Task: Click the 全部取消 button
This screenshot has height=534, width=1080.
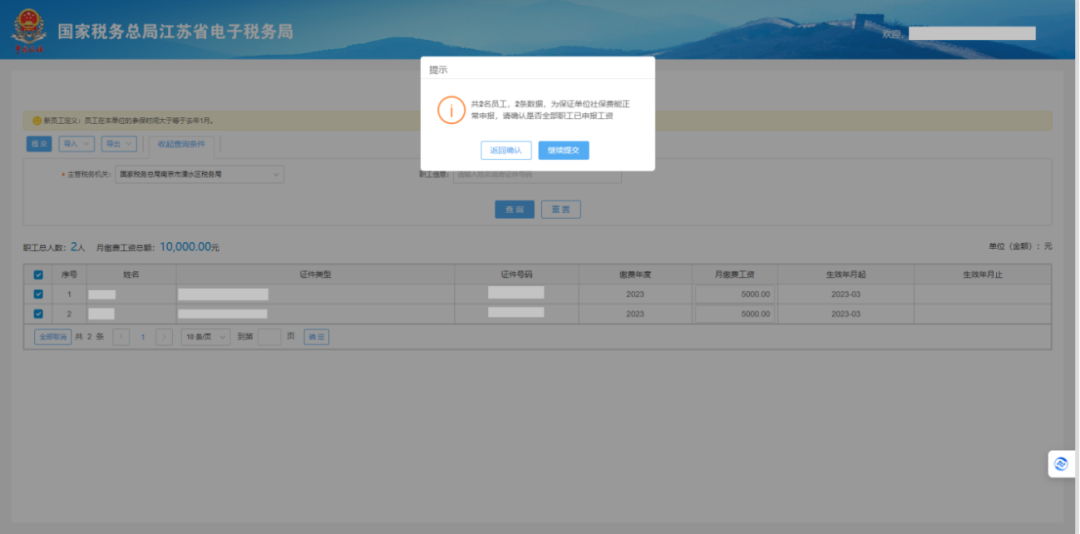Action: [53, 337]
